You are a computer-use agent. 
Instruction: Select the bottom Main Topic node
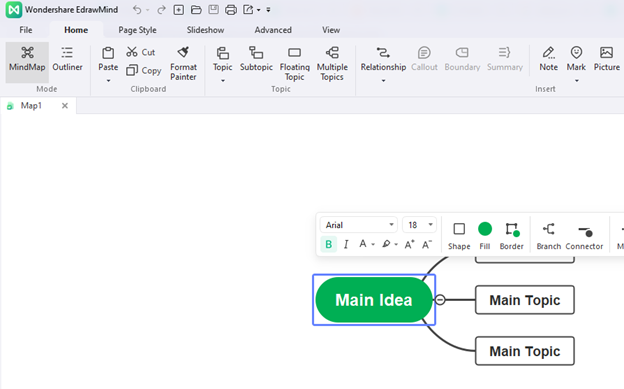[x=525, y=351]
